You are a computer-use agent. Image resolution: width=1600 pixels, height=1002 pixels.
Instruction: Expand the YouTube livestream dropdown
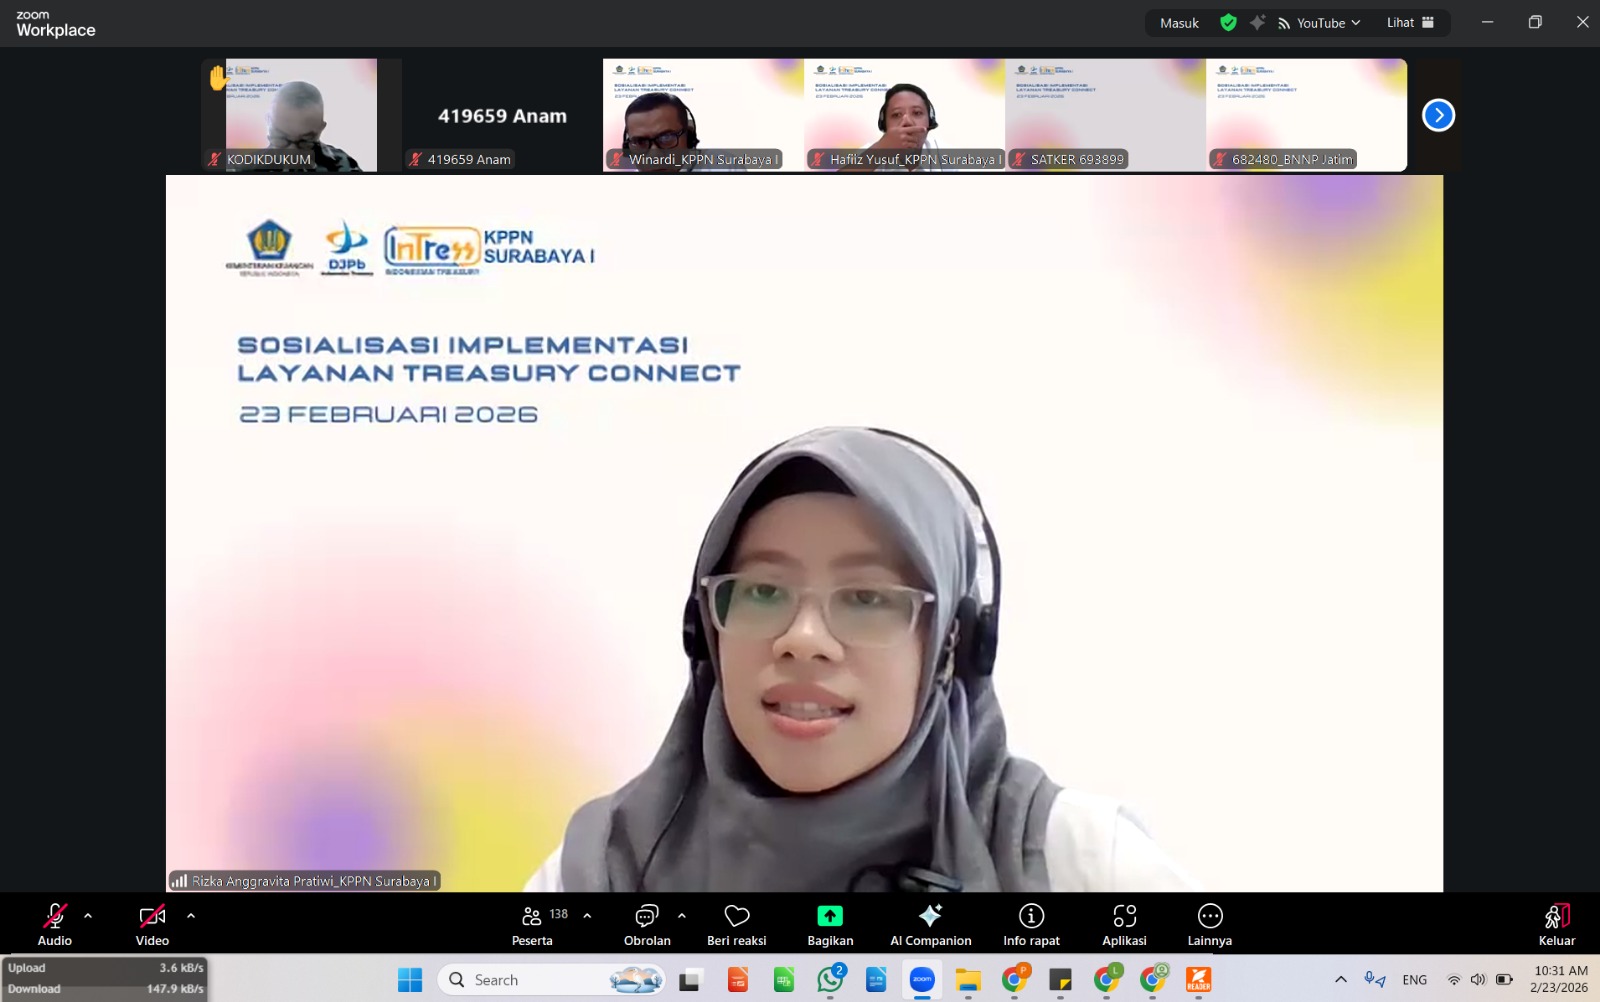(x=1320, y=23)
